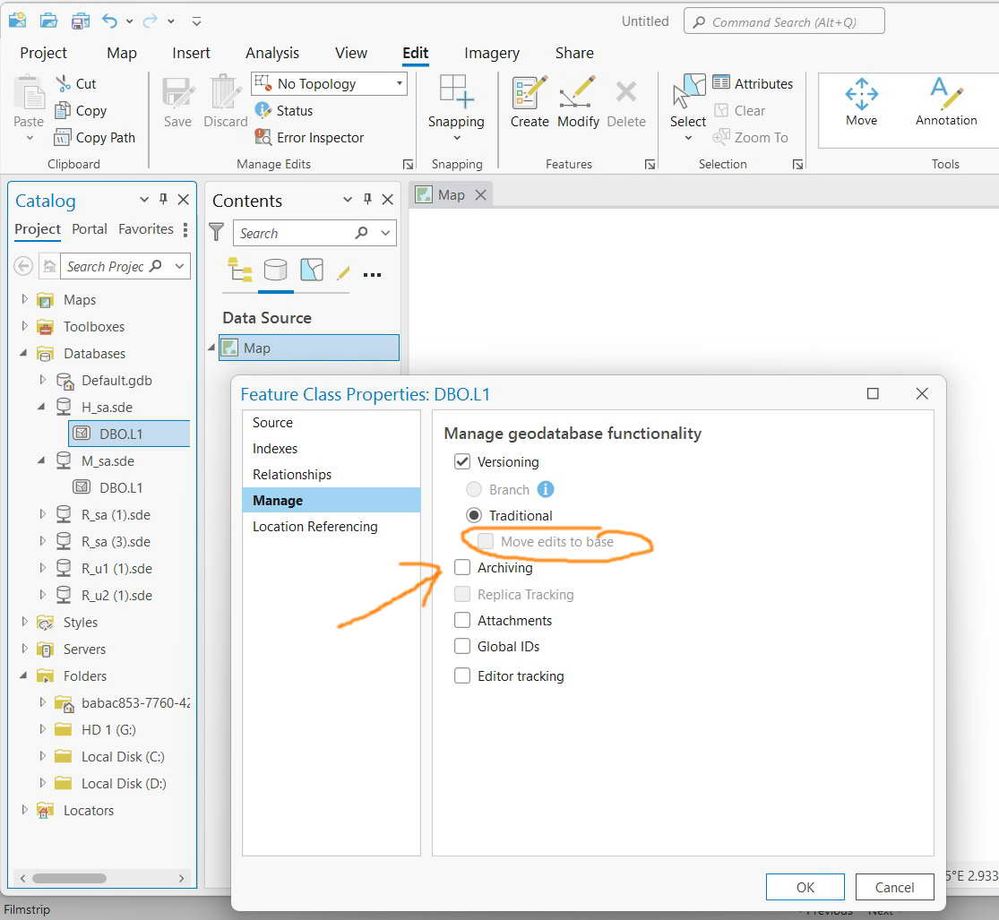The image size is (999, 920).
Task: Open the Error Inspector
Action: tap(309, 137)
